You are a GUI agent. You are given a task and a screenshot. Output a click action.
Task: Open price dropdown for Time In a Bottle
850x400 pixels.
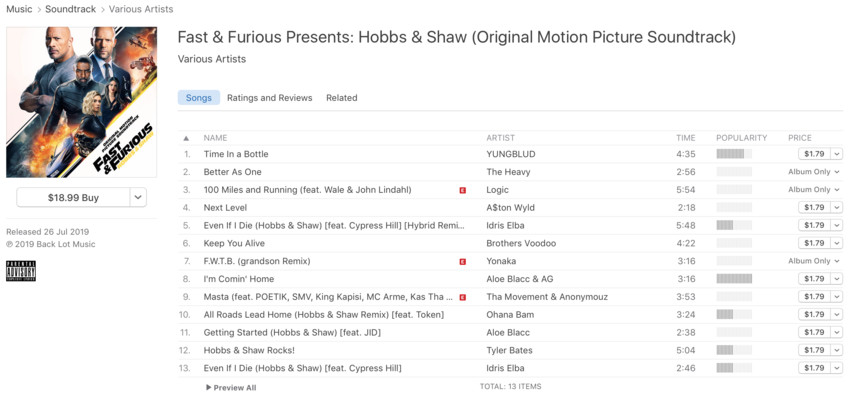coord(836,154)
